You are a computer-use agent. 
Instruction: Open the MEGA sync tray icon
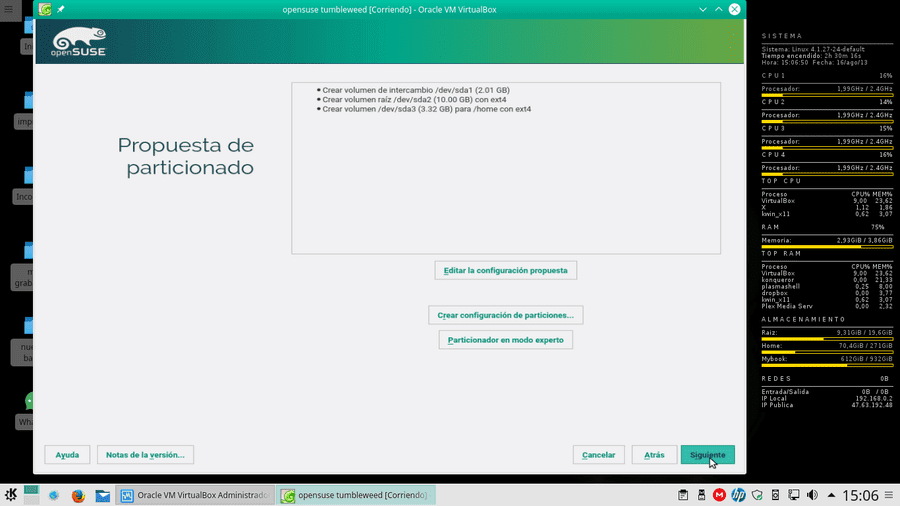[x=719, y=495]
